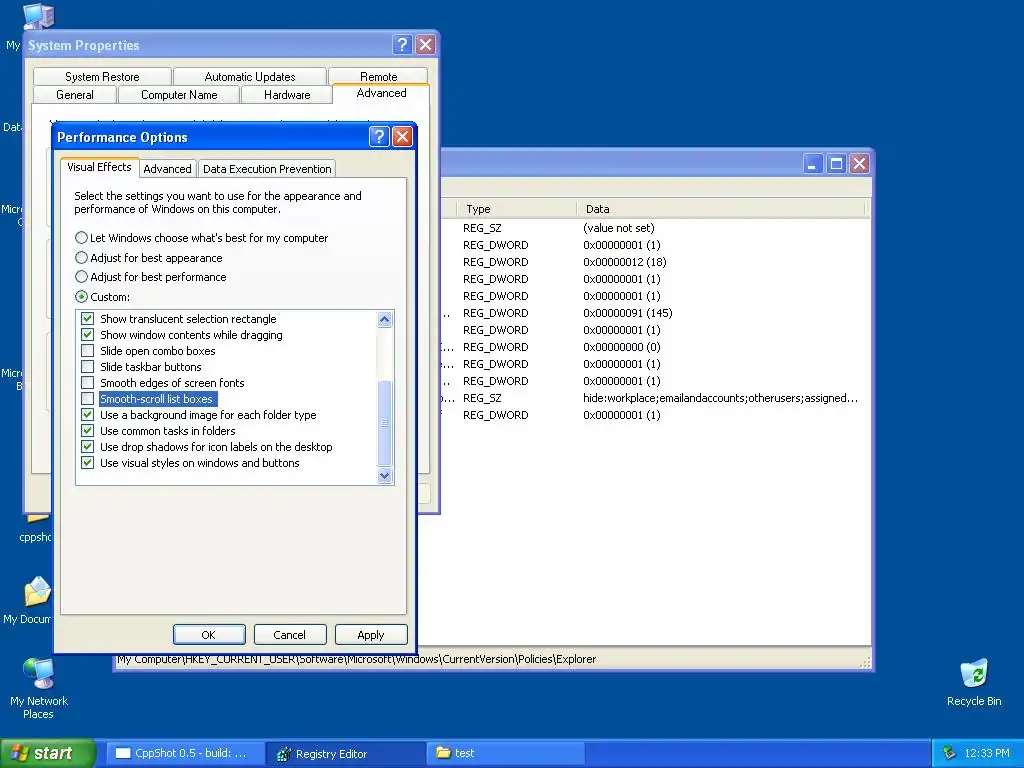
Task: Minimize the Registry Editor window
Action: coord(812,163)
